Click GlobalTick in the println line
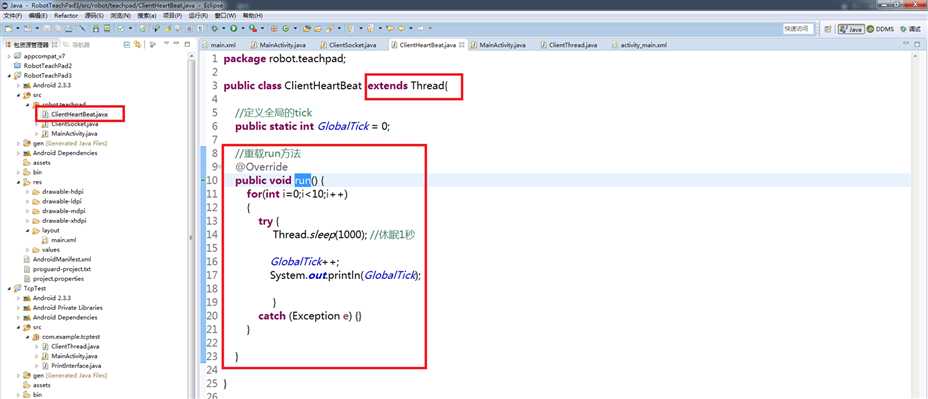This screenshot has width=928, height=399. tap(389, 275)
